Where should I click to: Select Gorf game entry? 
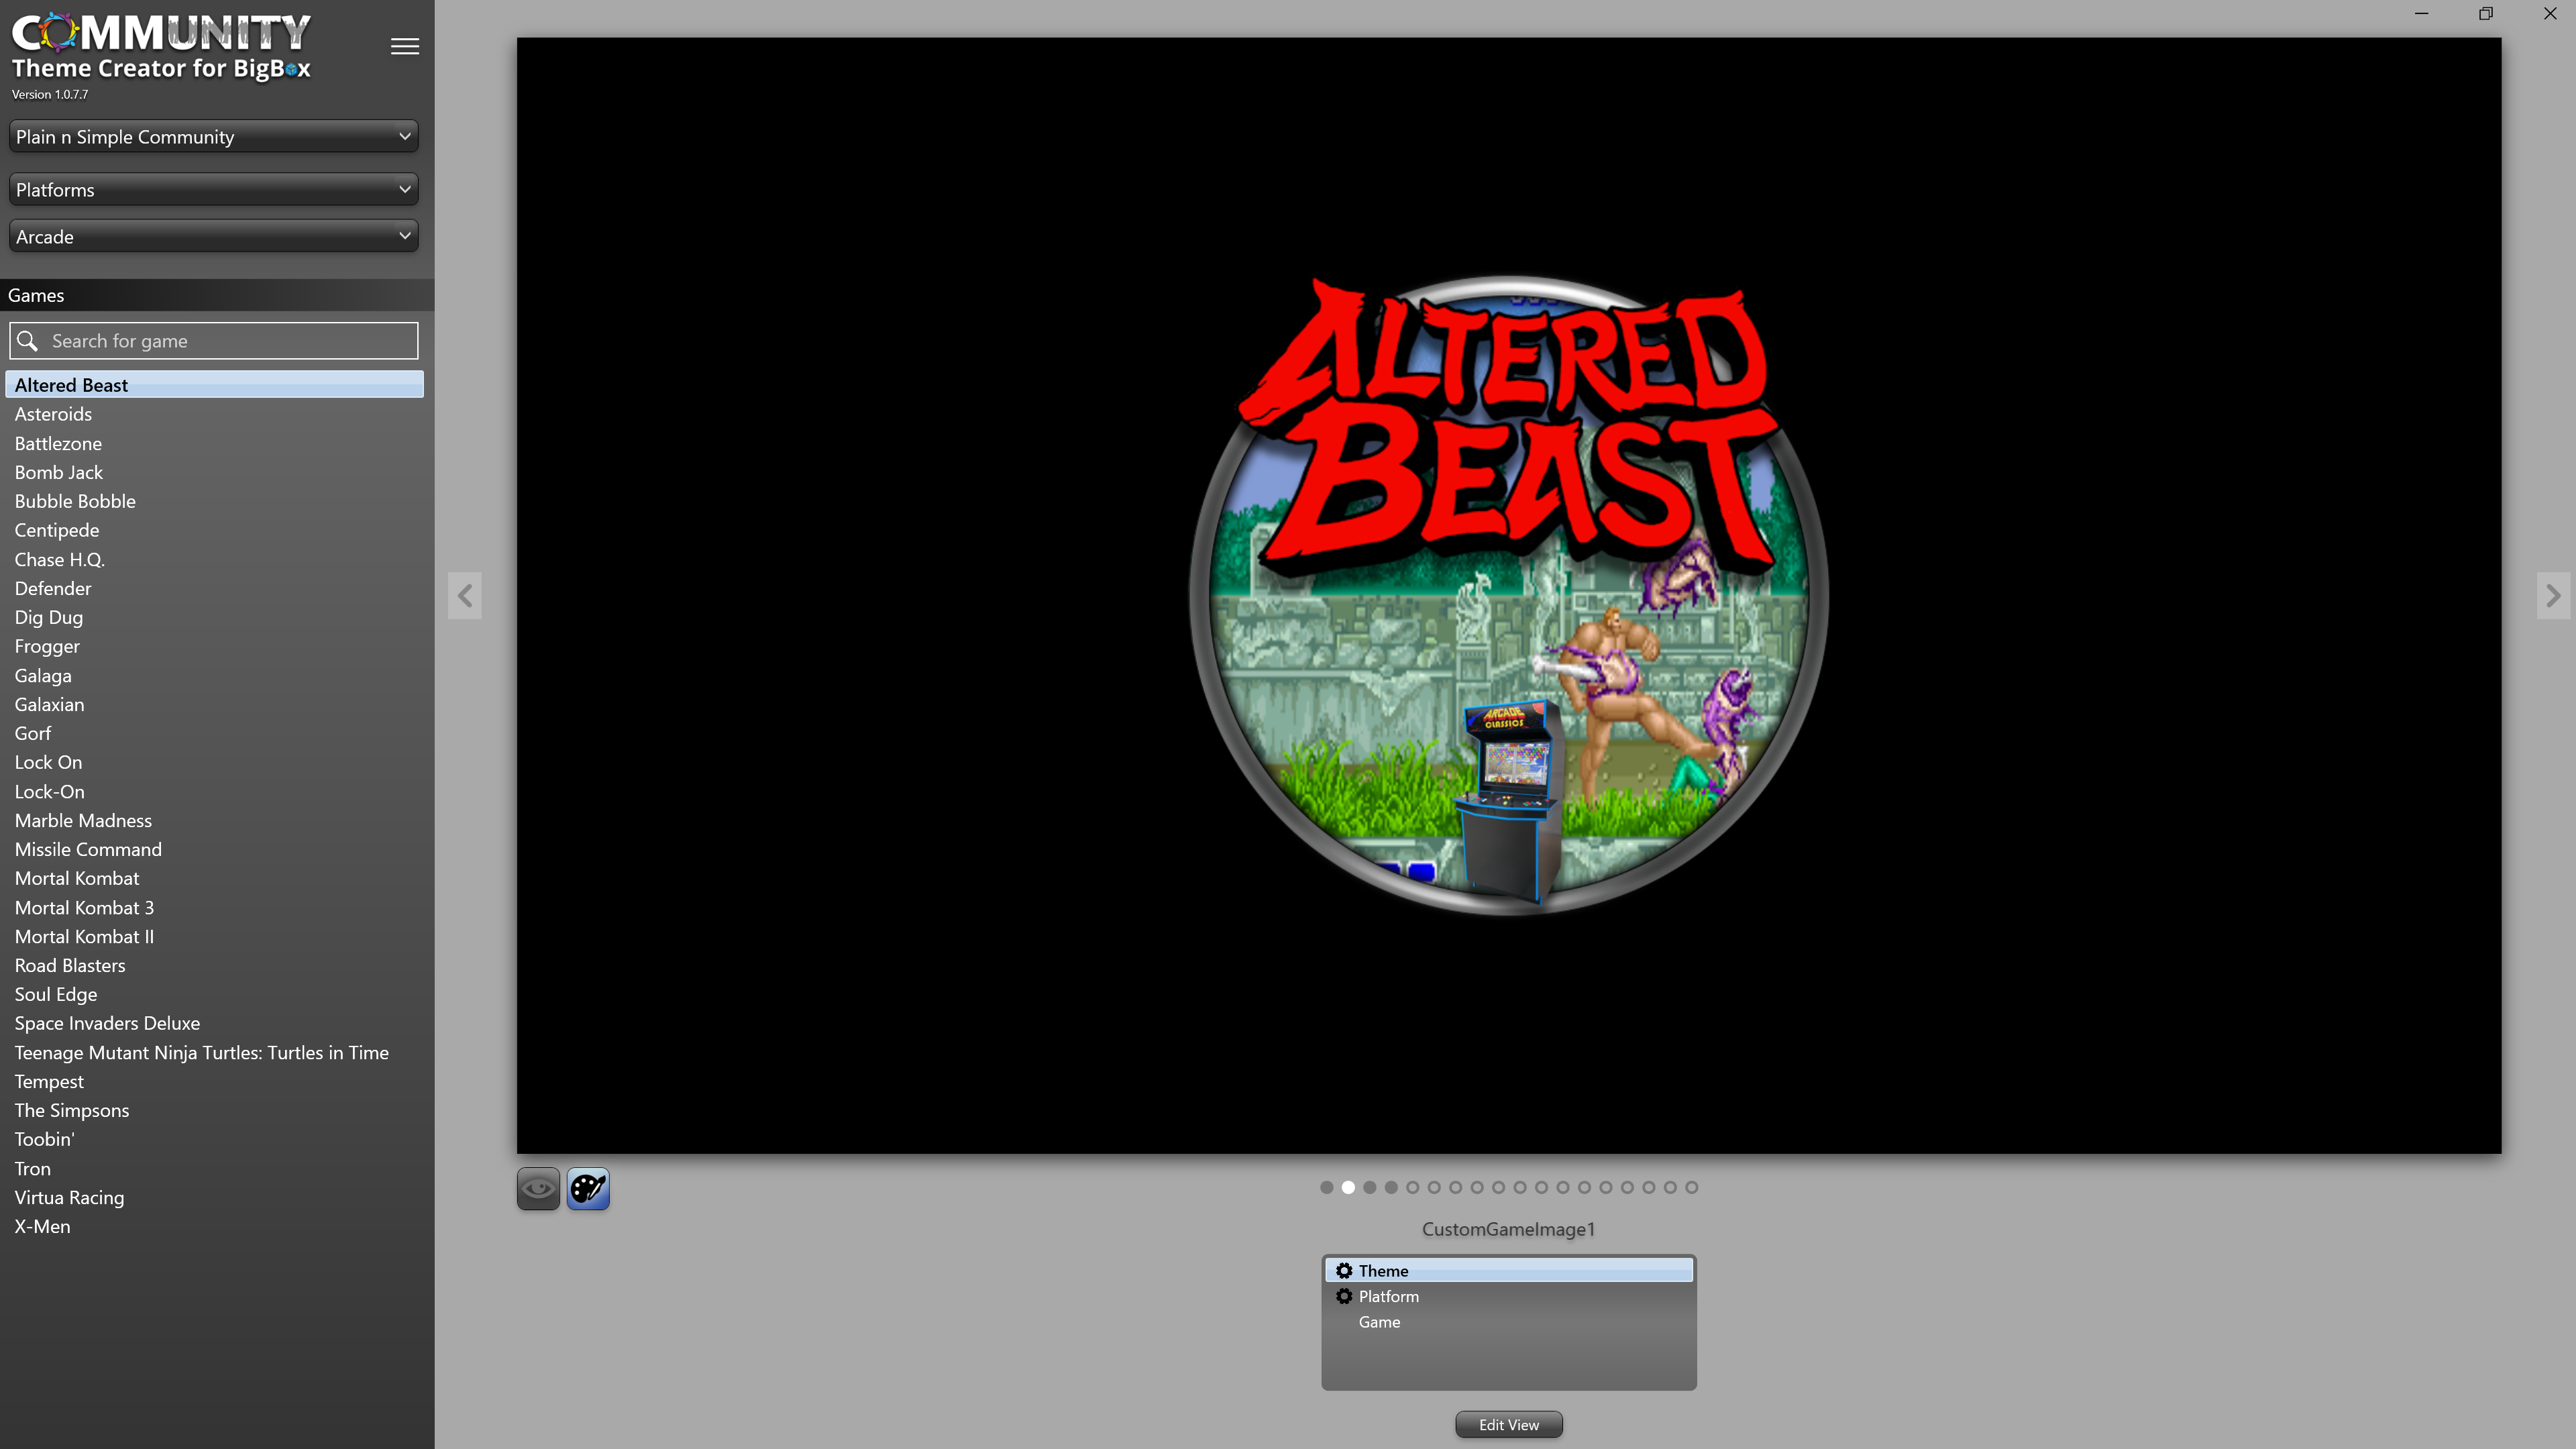pos(214,734)
